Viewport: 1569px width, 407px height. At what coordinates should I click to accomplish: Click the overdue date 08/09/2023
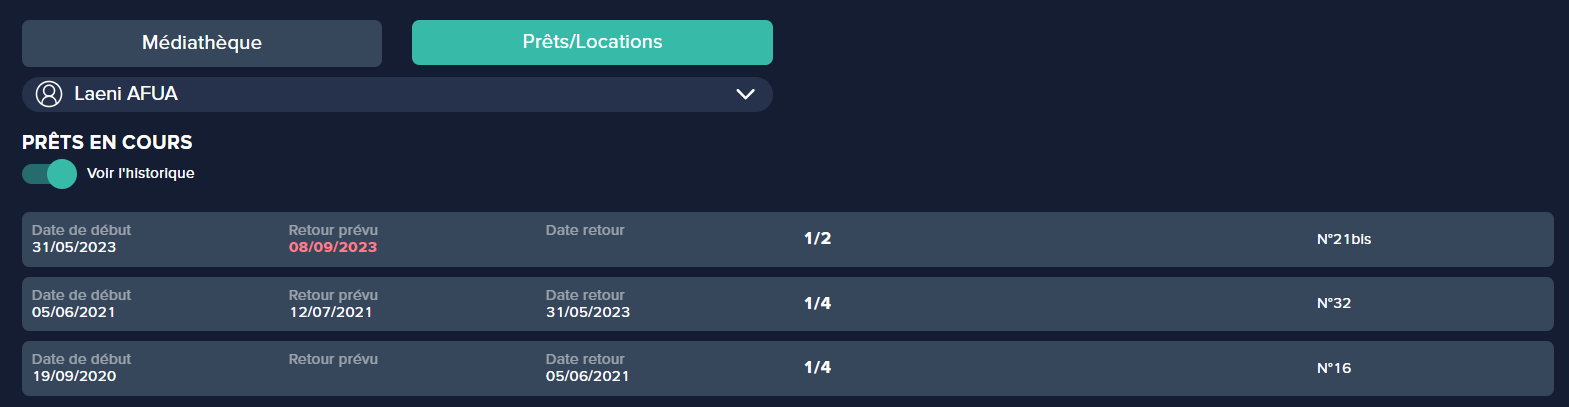point(333,247)
